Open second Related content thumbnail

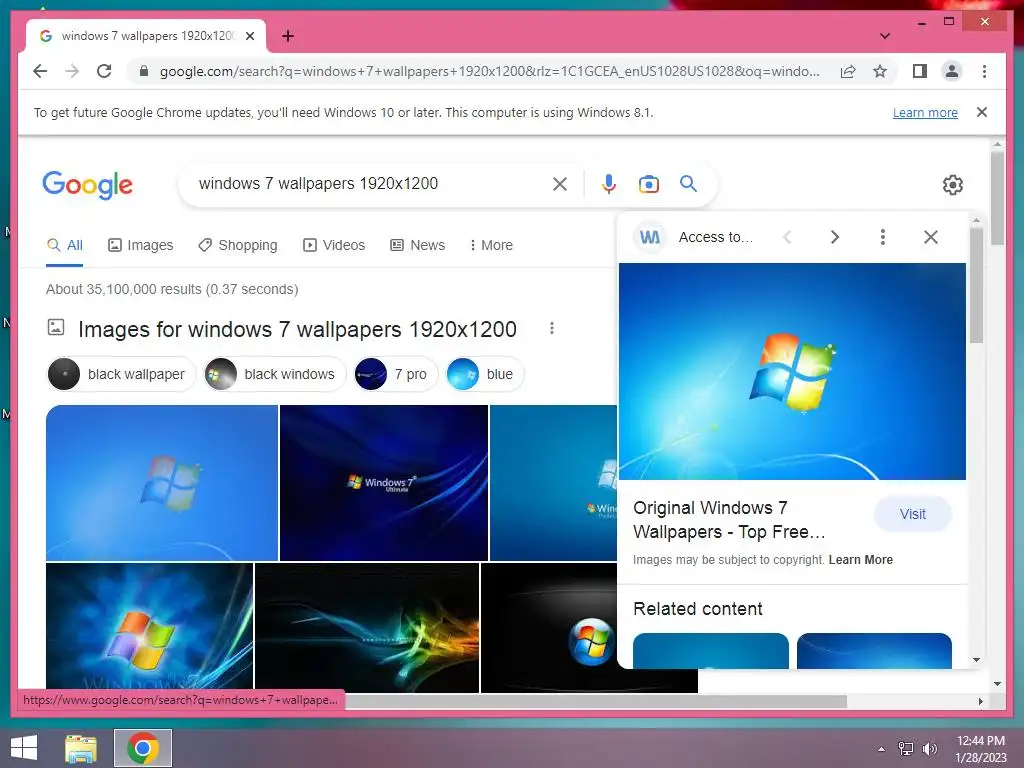tap(874, 650)
